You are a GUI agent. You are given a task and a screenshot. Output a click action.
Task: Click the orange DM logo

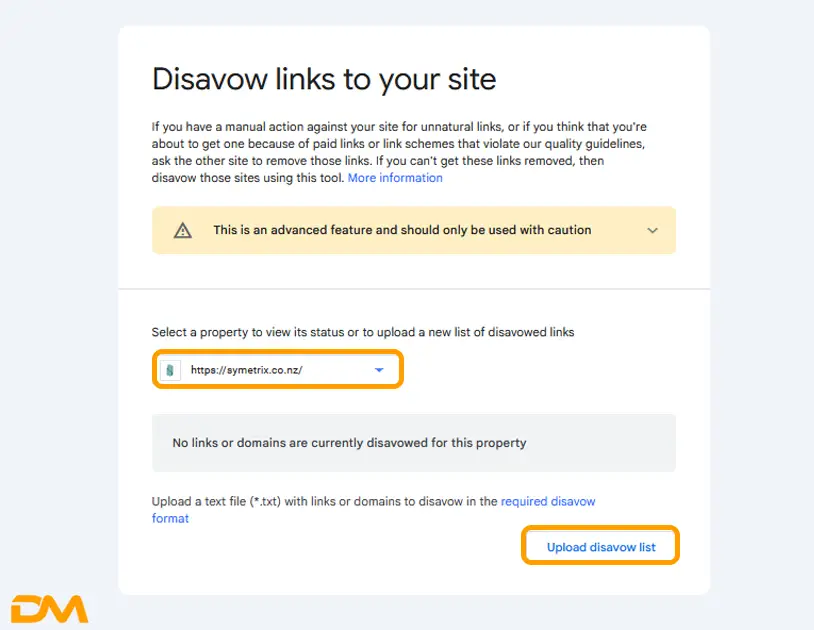(49, 608)
